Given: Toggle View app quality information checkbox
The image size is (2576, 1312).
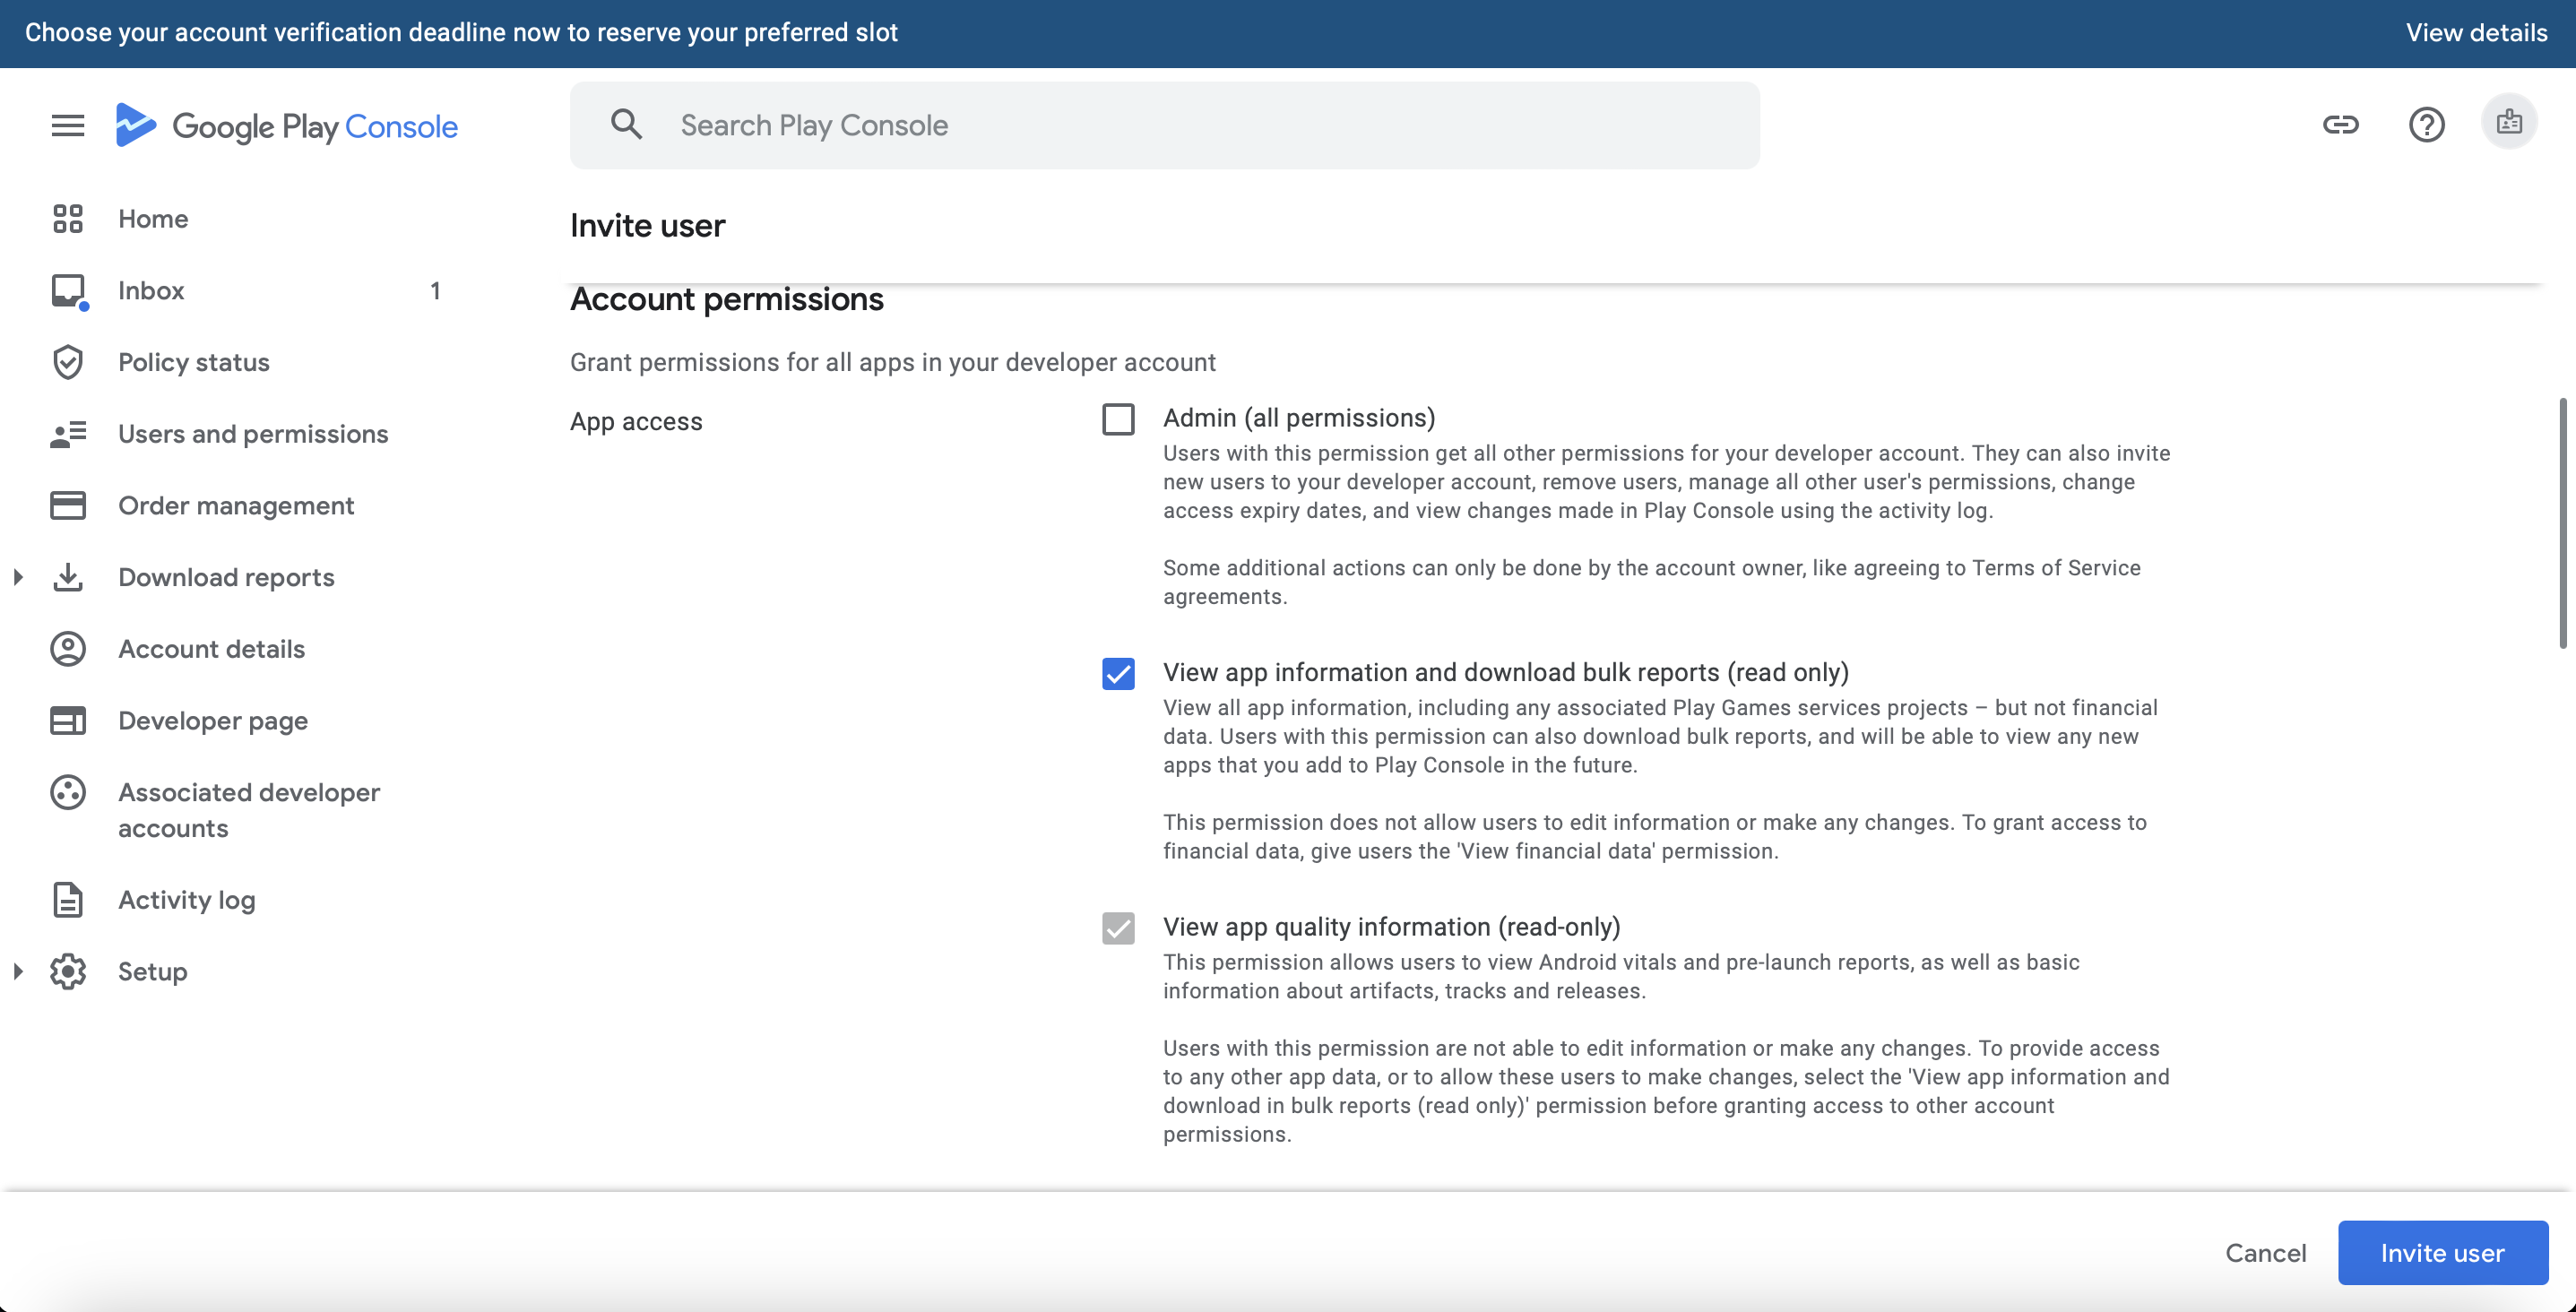Looking at the screenshot, I should pos(1118,928).
